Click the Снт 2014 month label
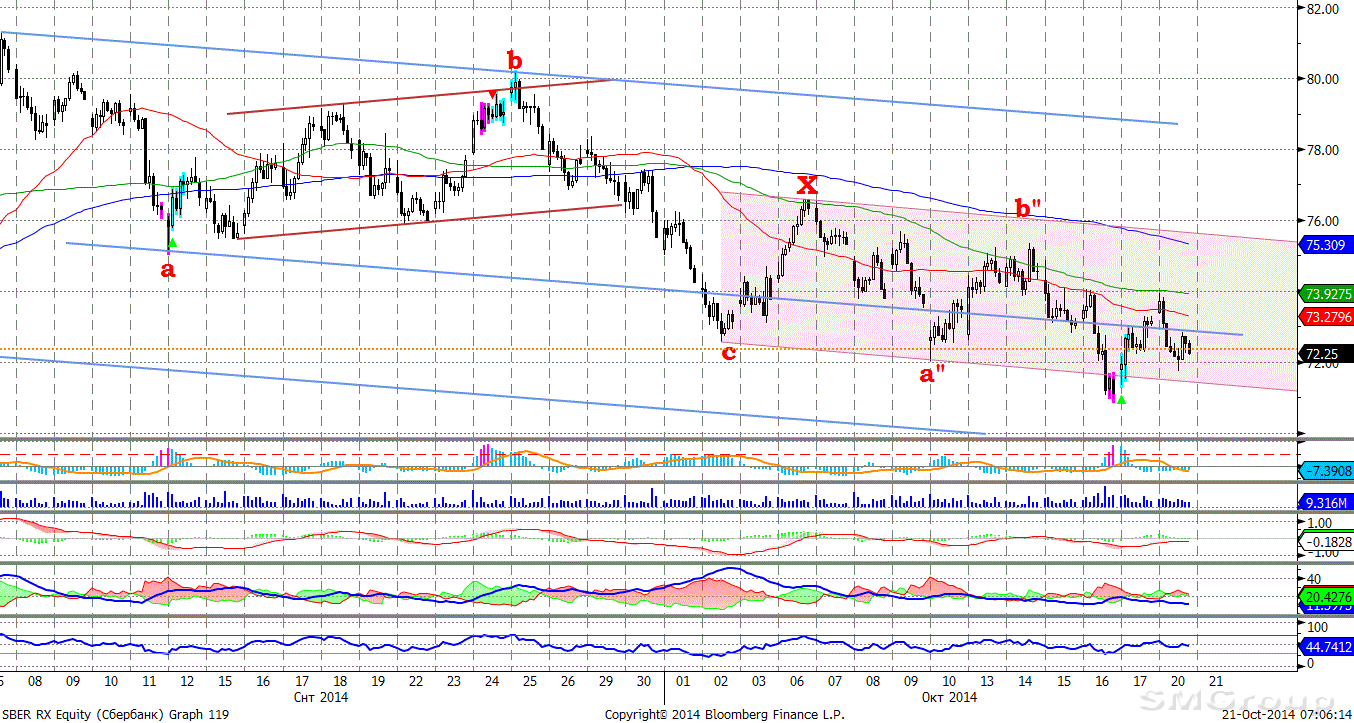 321,697
